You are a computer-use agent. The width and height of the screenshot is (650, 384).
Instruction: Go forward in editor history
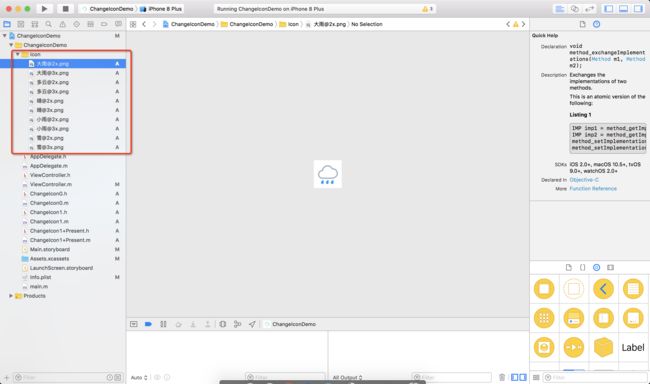[154, 24]
